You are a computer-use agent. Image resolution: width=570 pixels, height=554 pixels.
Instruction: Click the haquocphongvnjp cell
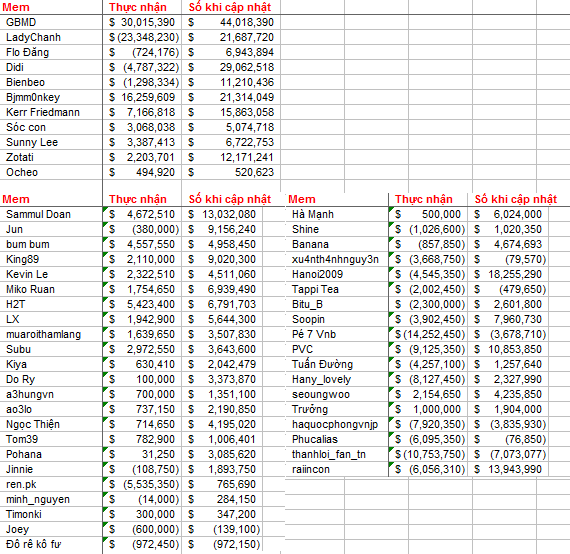point(337,424)
